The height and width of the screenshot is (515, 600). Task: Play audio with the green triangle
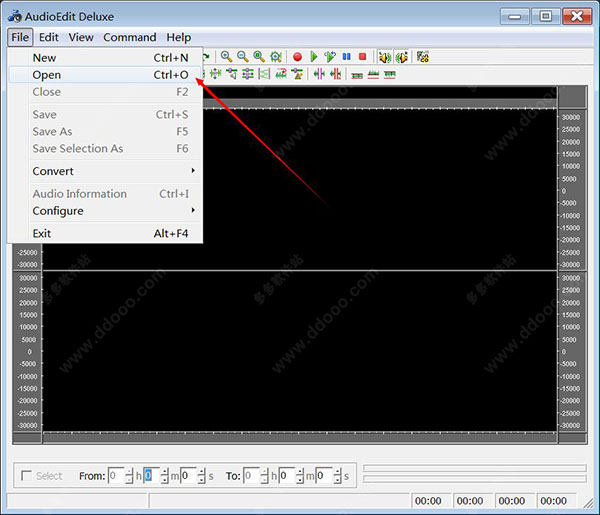314,57
